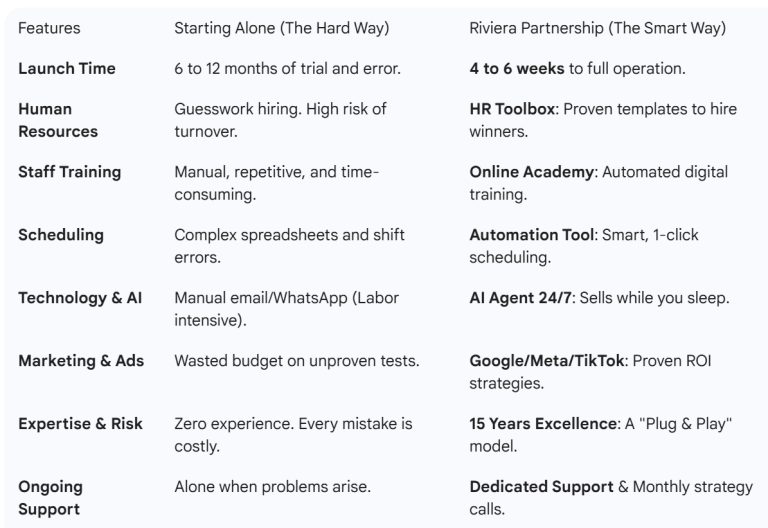Select "Starting Alone (The Hard Way)" header
The width and height of the screenshot is (768, 528).
(279, 28)
